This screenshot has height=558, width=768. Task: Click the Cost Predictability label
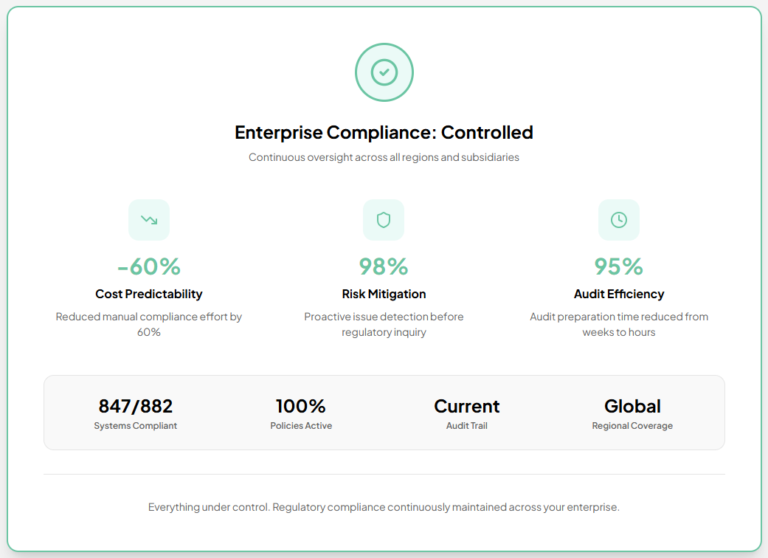click(149, 294)
